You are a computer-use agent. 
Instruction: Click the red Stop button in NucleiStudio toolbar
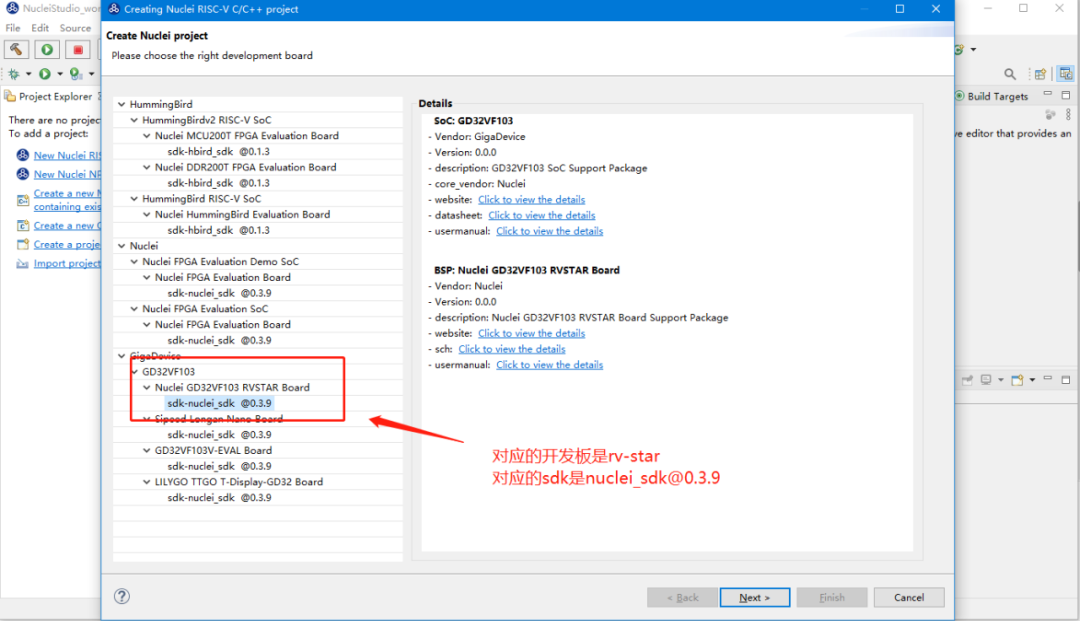[x=78, y=50]
